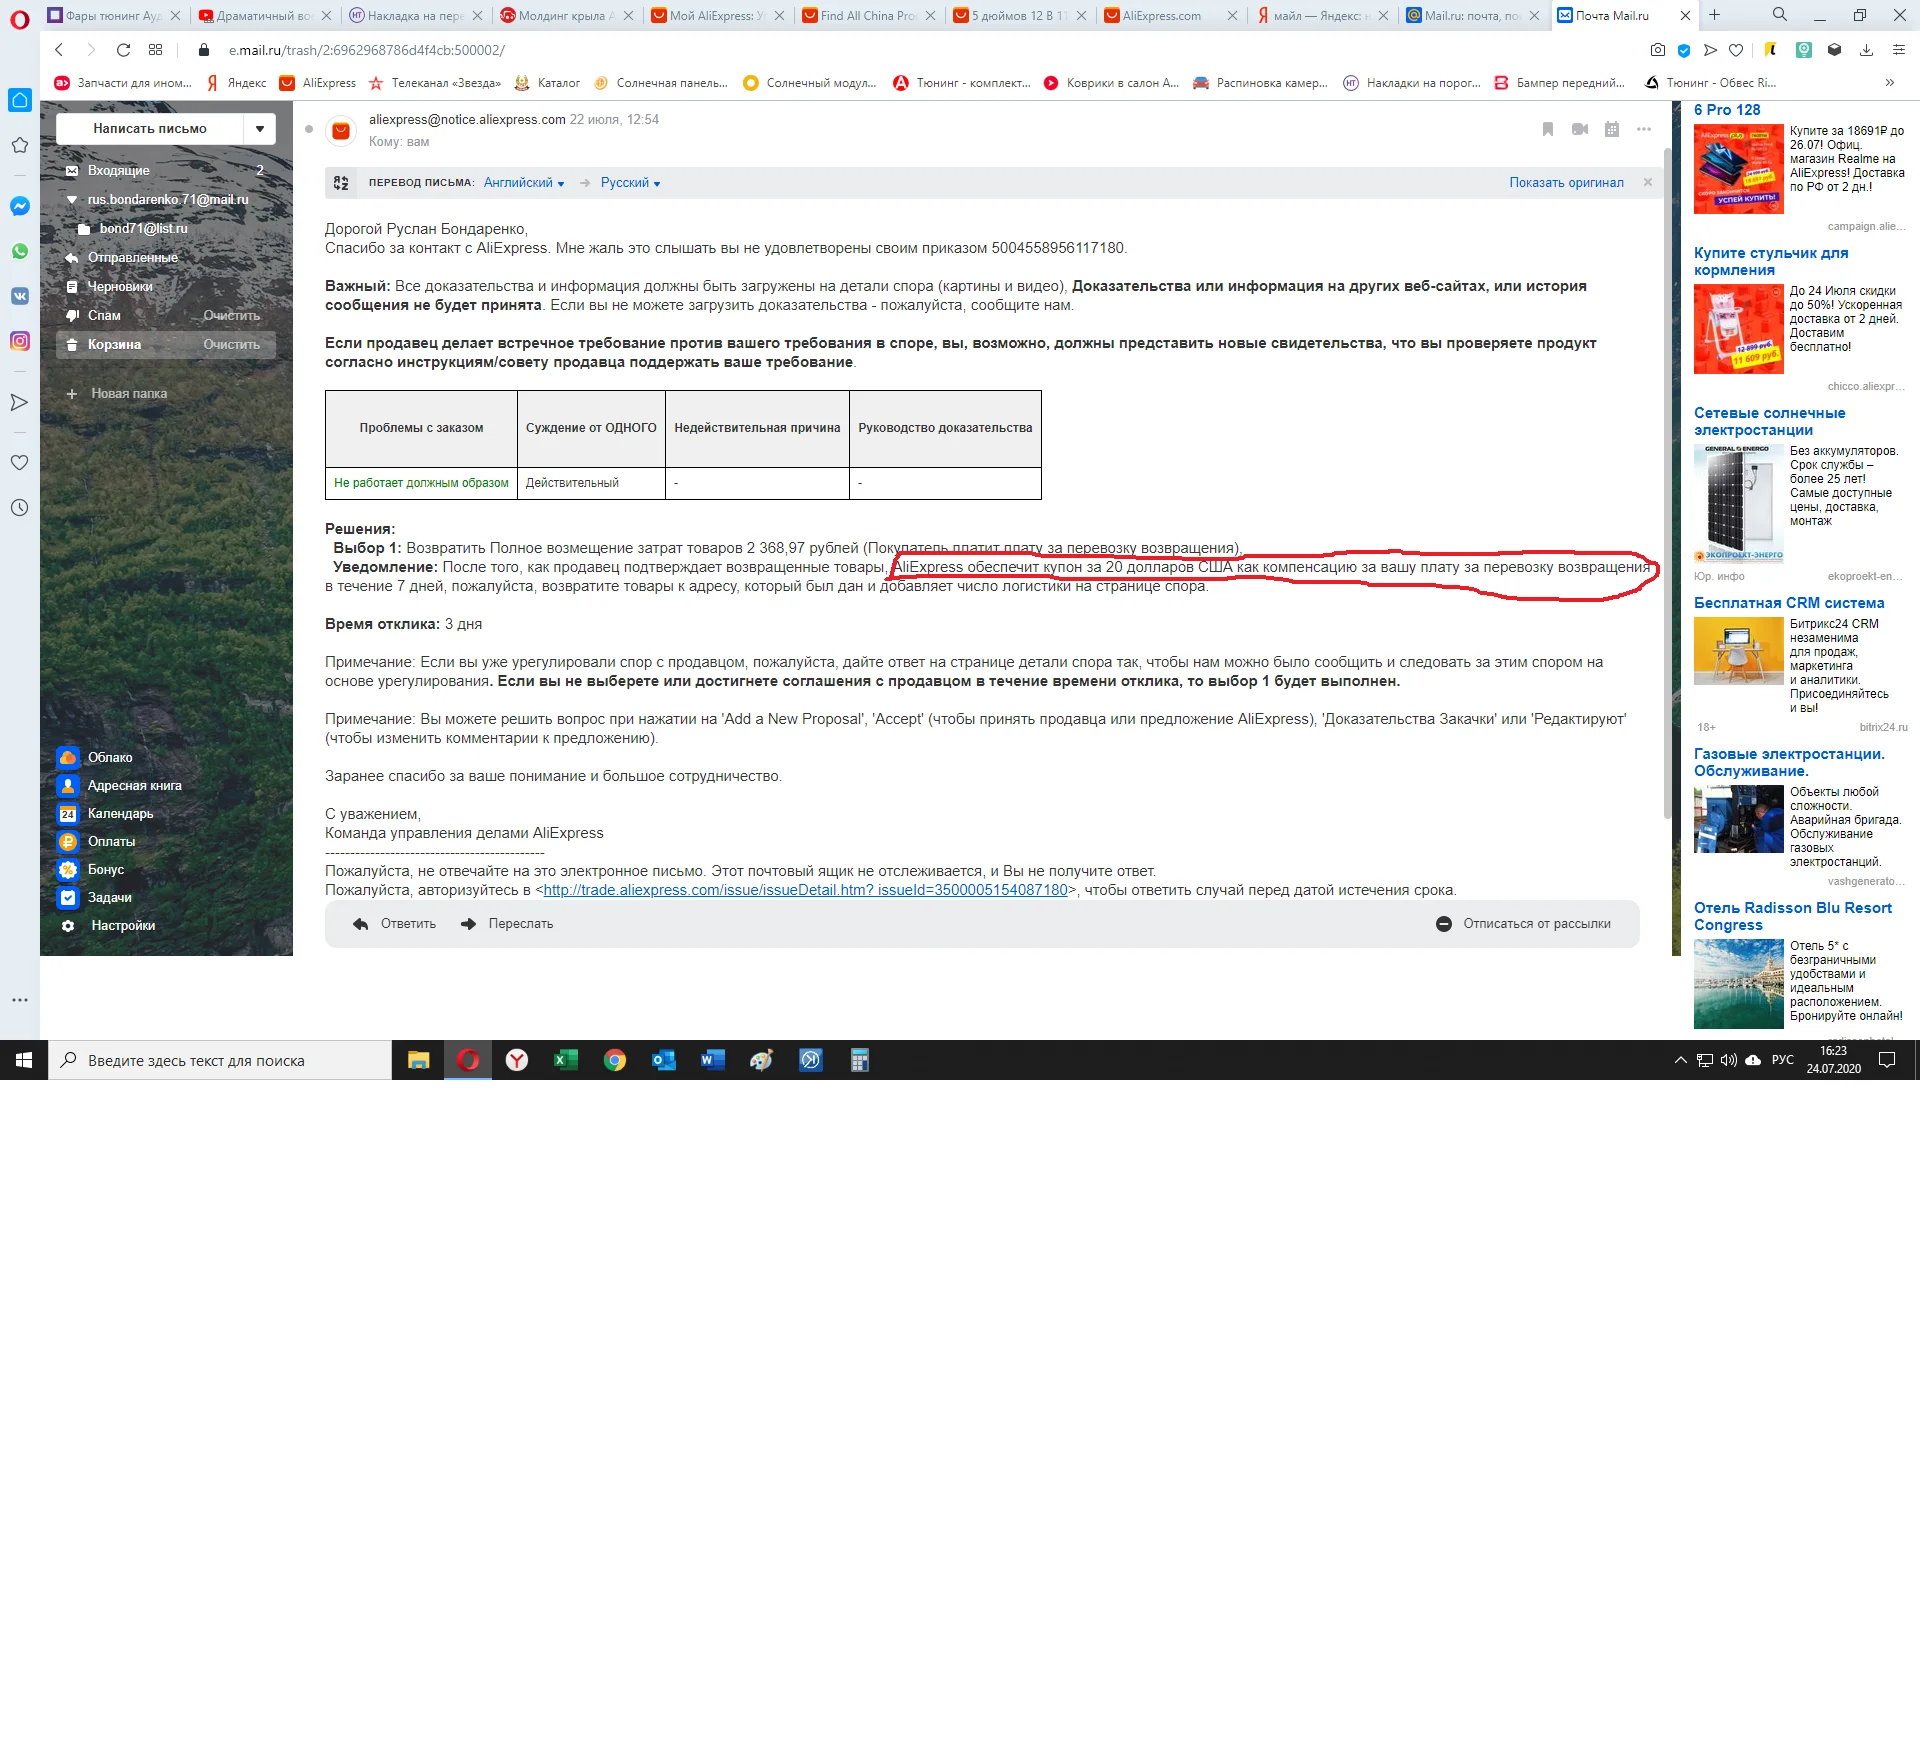Viewport: 1920px width, 1752px height.
Task: Open Messenger icon in Opera sidebar
Action: (x=19, y=206)
